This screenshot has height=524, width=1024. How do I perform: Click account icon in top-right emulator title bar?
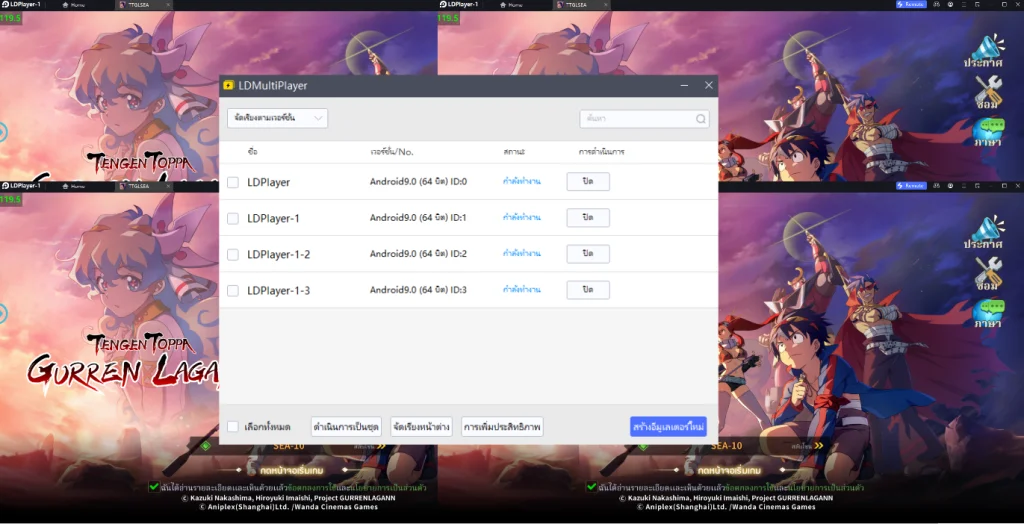950,4
